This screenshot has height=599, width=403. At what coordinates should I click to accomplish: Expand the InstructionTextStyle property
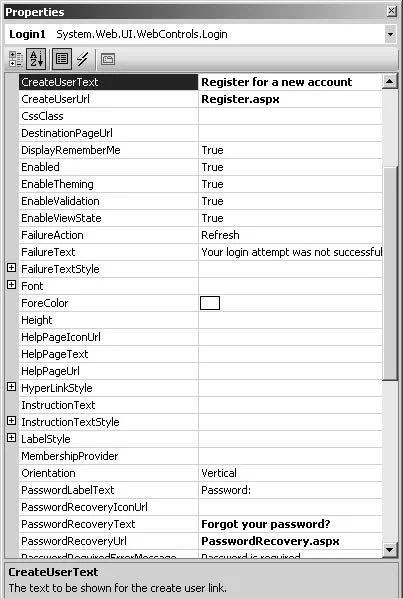pos(11,421)
